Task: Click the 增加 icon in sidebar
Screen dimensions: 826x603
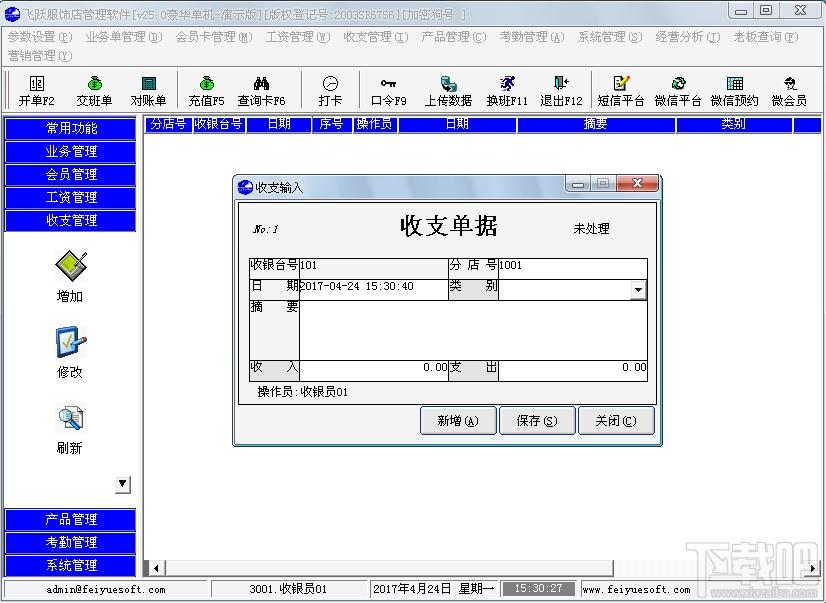Action: pos(70,265)
